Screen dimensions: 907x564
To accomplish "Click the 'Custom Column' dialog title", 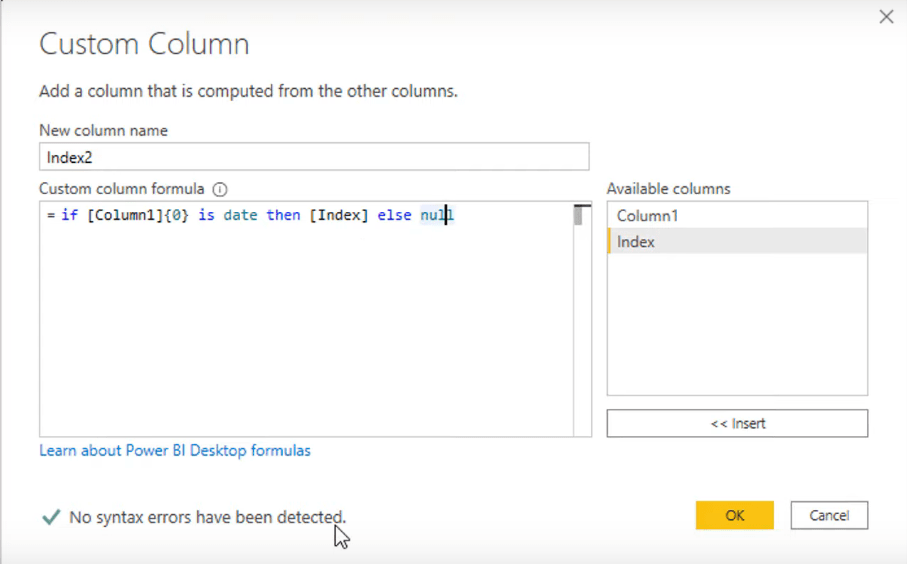I will coord(144,44).
